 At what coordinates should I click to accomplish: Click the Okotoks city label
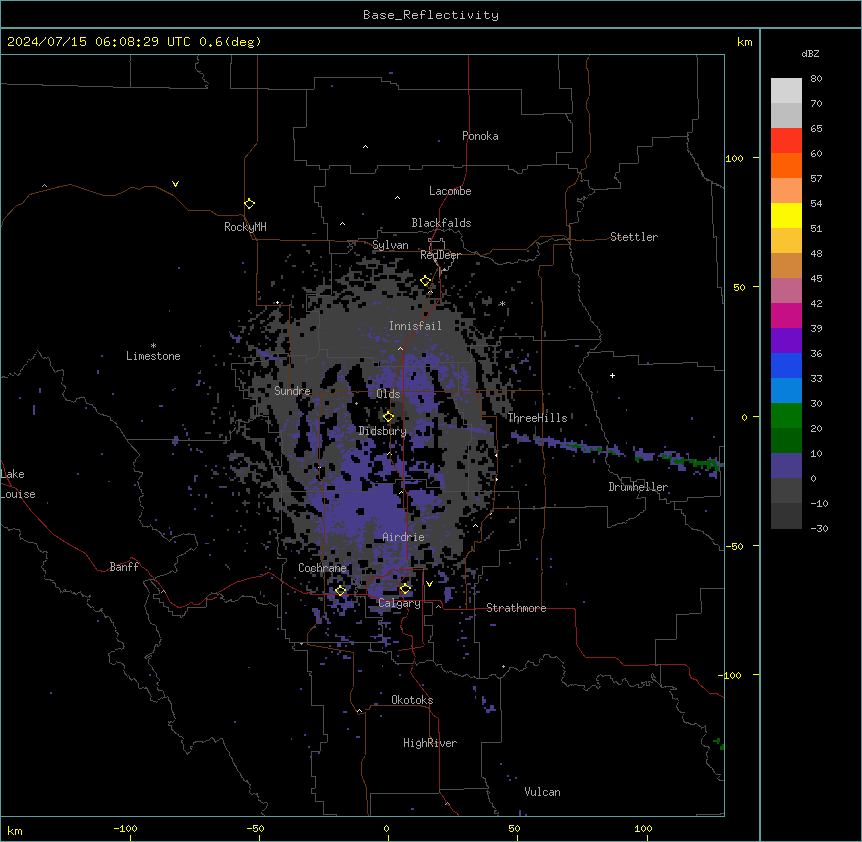(412, 700)
